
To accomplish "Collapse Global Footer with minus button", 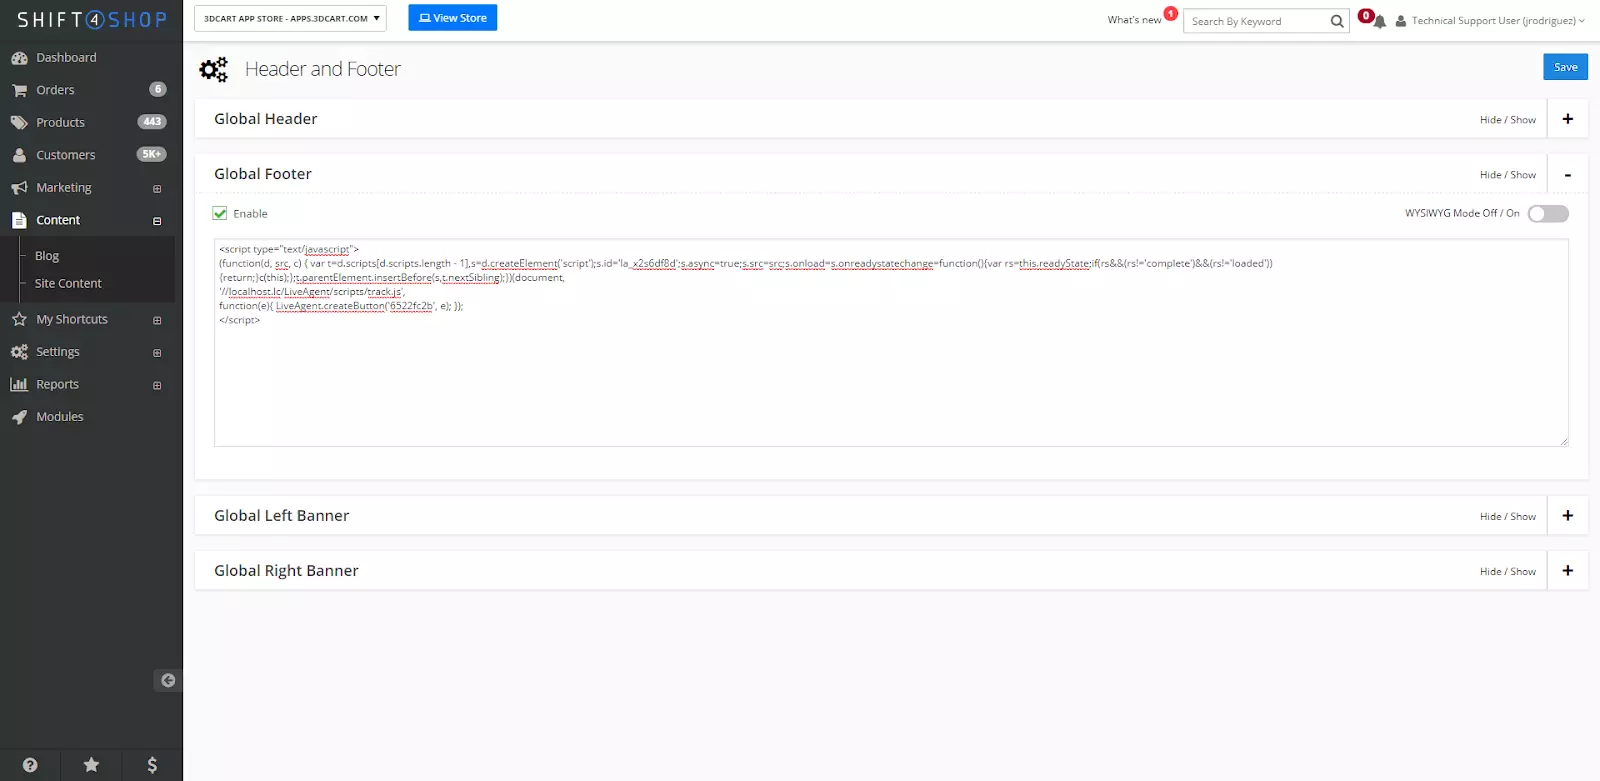I will [x=1567, y=175].
